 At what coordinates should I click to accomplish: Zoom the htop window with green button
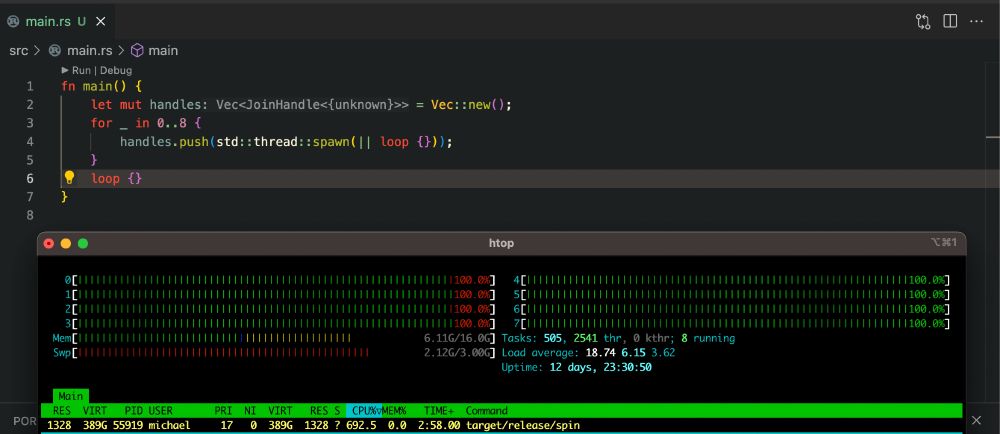[x=83, y=243]
